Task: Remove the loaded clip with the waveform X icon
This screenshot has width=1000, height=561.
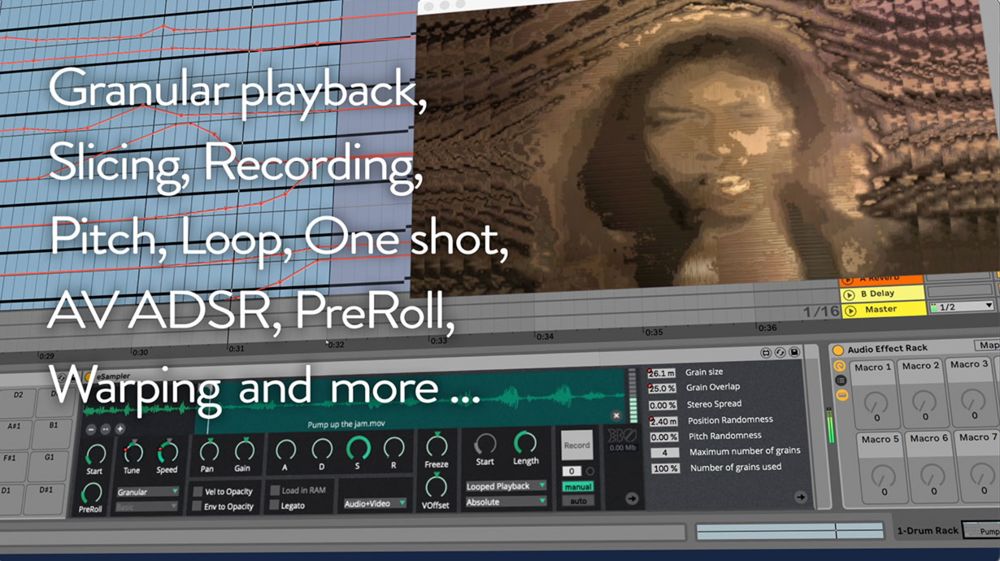Action: 616,416
